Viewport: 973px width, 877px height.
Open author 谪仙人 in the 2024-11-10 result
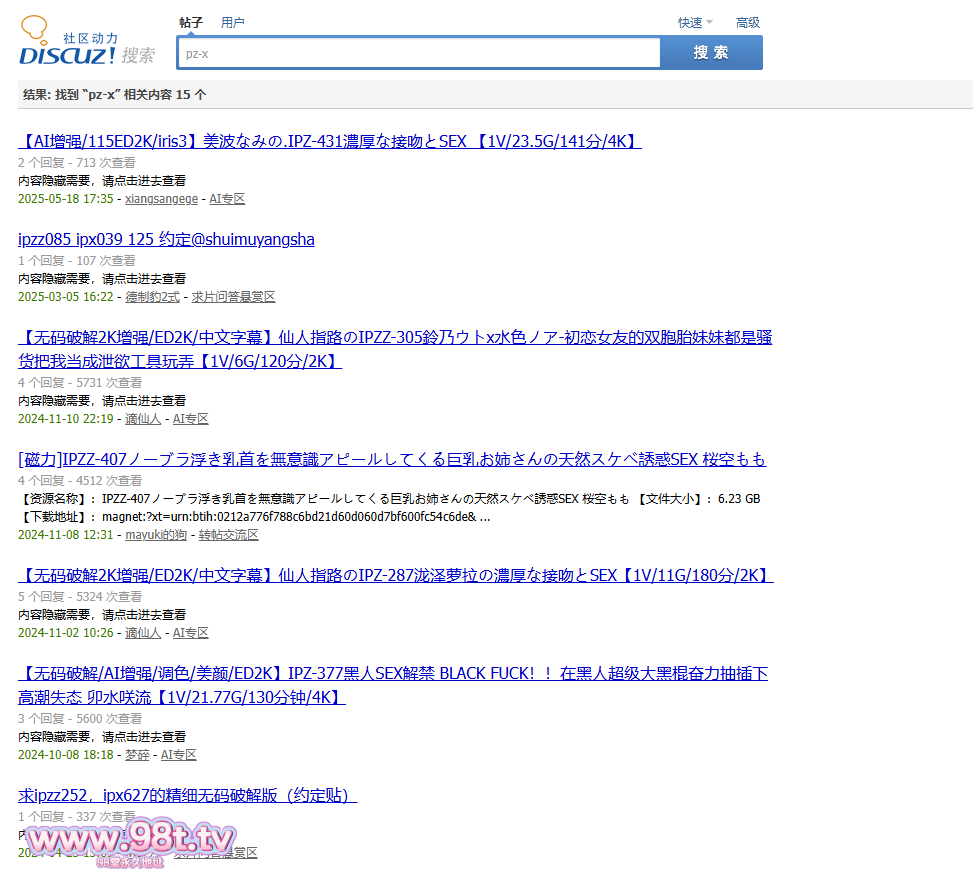pyautogui.click(x=143, y=419)
